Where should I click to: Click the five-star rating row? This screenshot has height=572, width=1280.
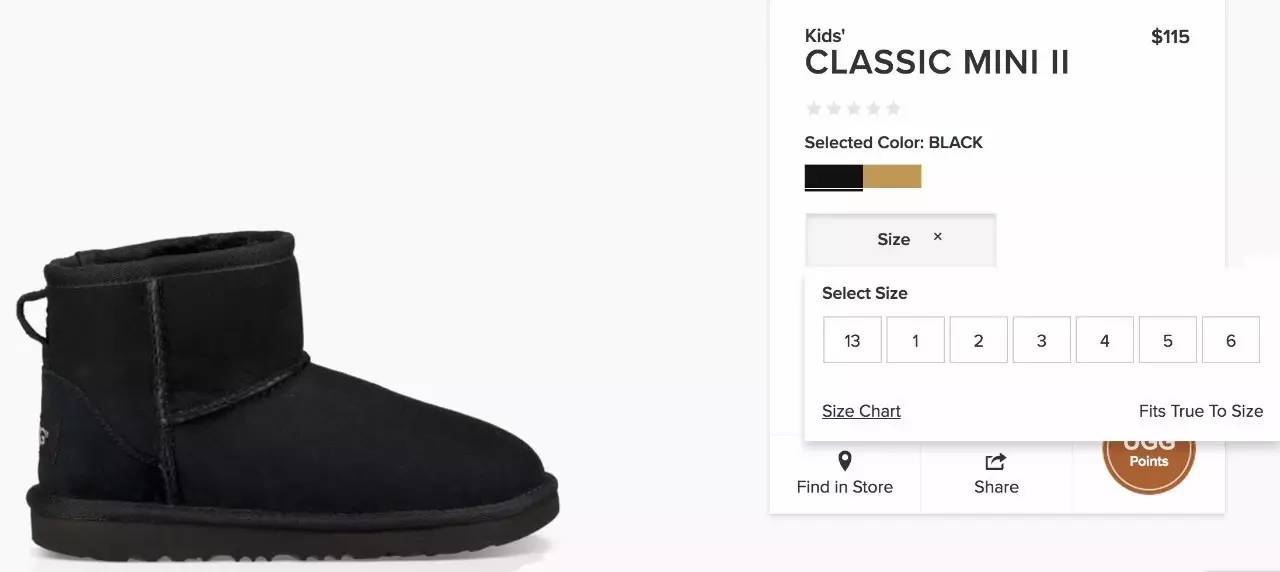pyautogui.click(x=853, y=108)
